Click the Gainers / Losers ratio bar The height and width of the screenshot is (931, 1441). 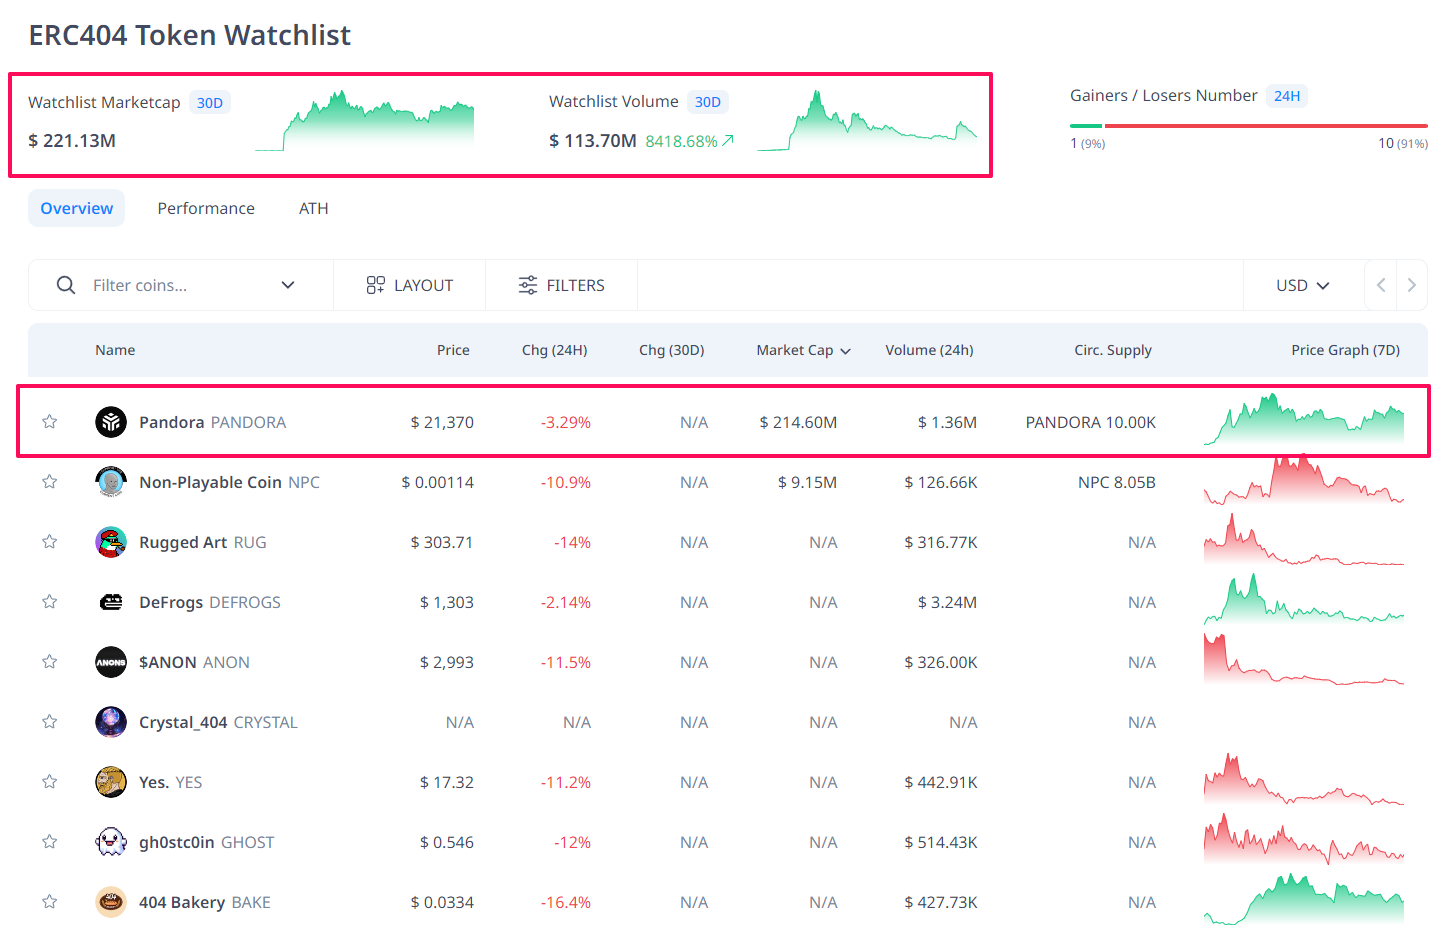pyautogui.click(x=1248, y=126)
